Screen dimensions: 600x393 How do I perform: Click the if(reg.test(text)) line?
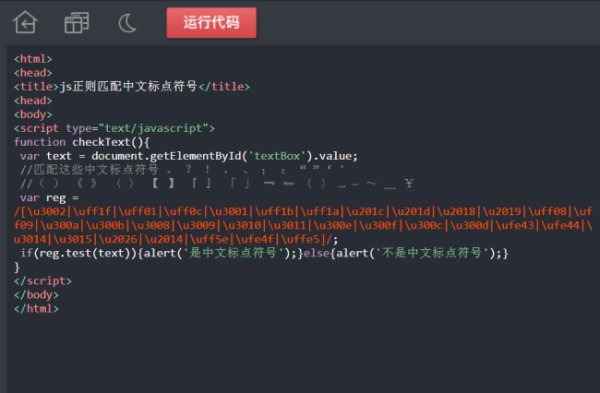[264, 253]
